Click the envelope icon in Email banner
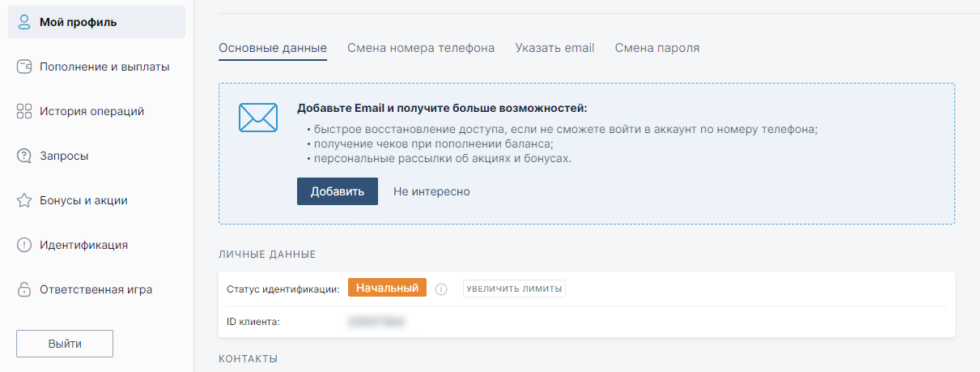 tap(258, 117)
